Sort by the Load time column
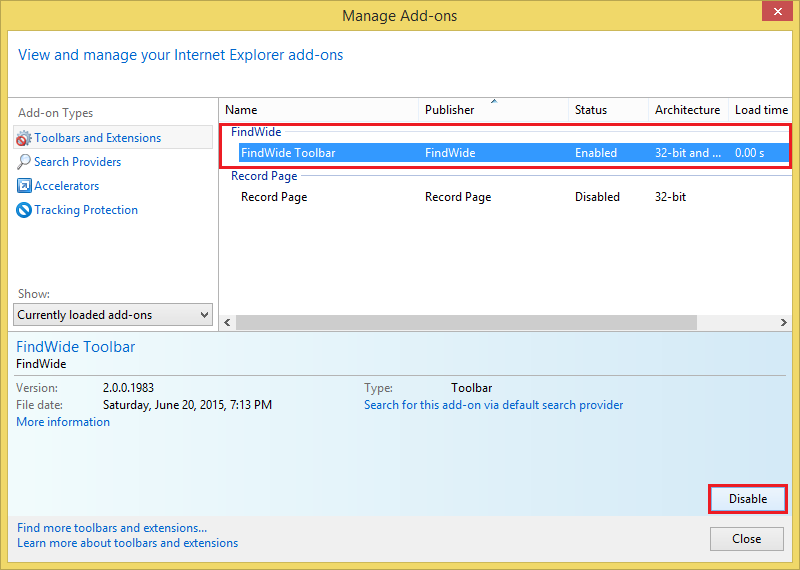The height and width of the screenshot is (570, 800). [760, 110]
